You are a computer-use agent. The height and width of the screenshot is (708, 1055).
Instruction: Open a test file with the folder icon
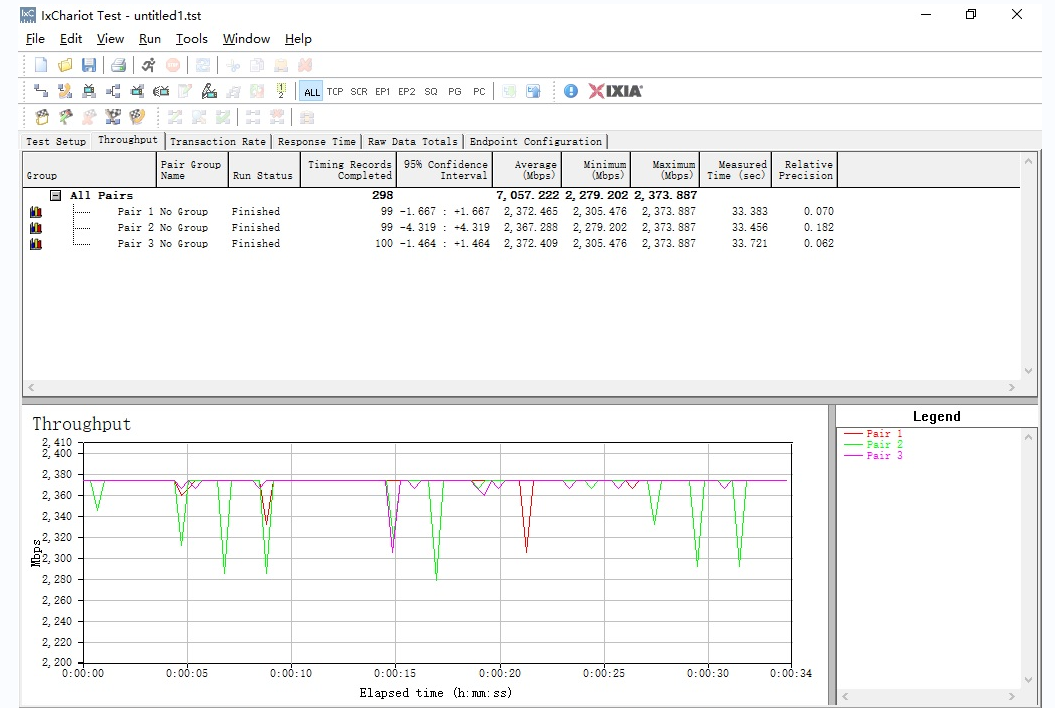pos(65,65)
